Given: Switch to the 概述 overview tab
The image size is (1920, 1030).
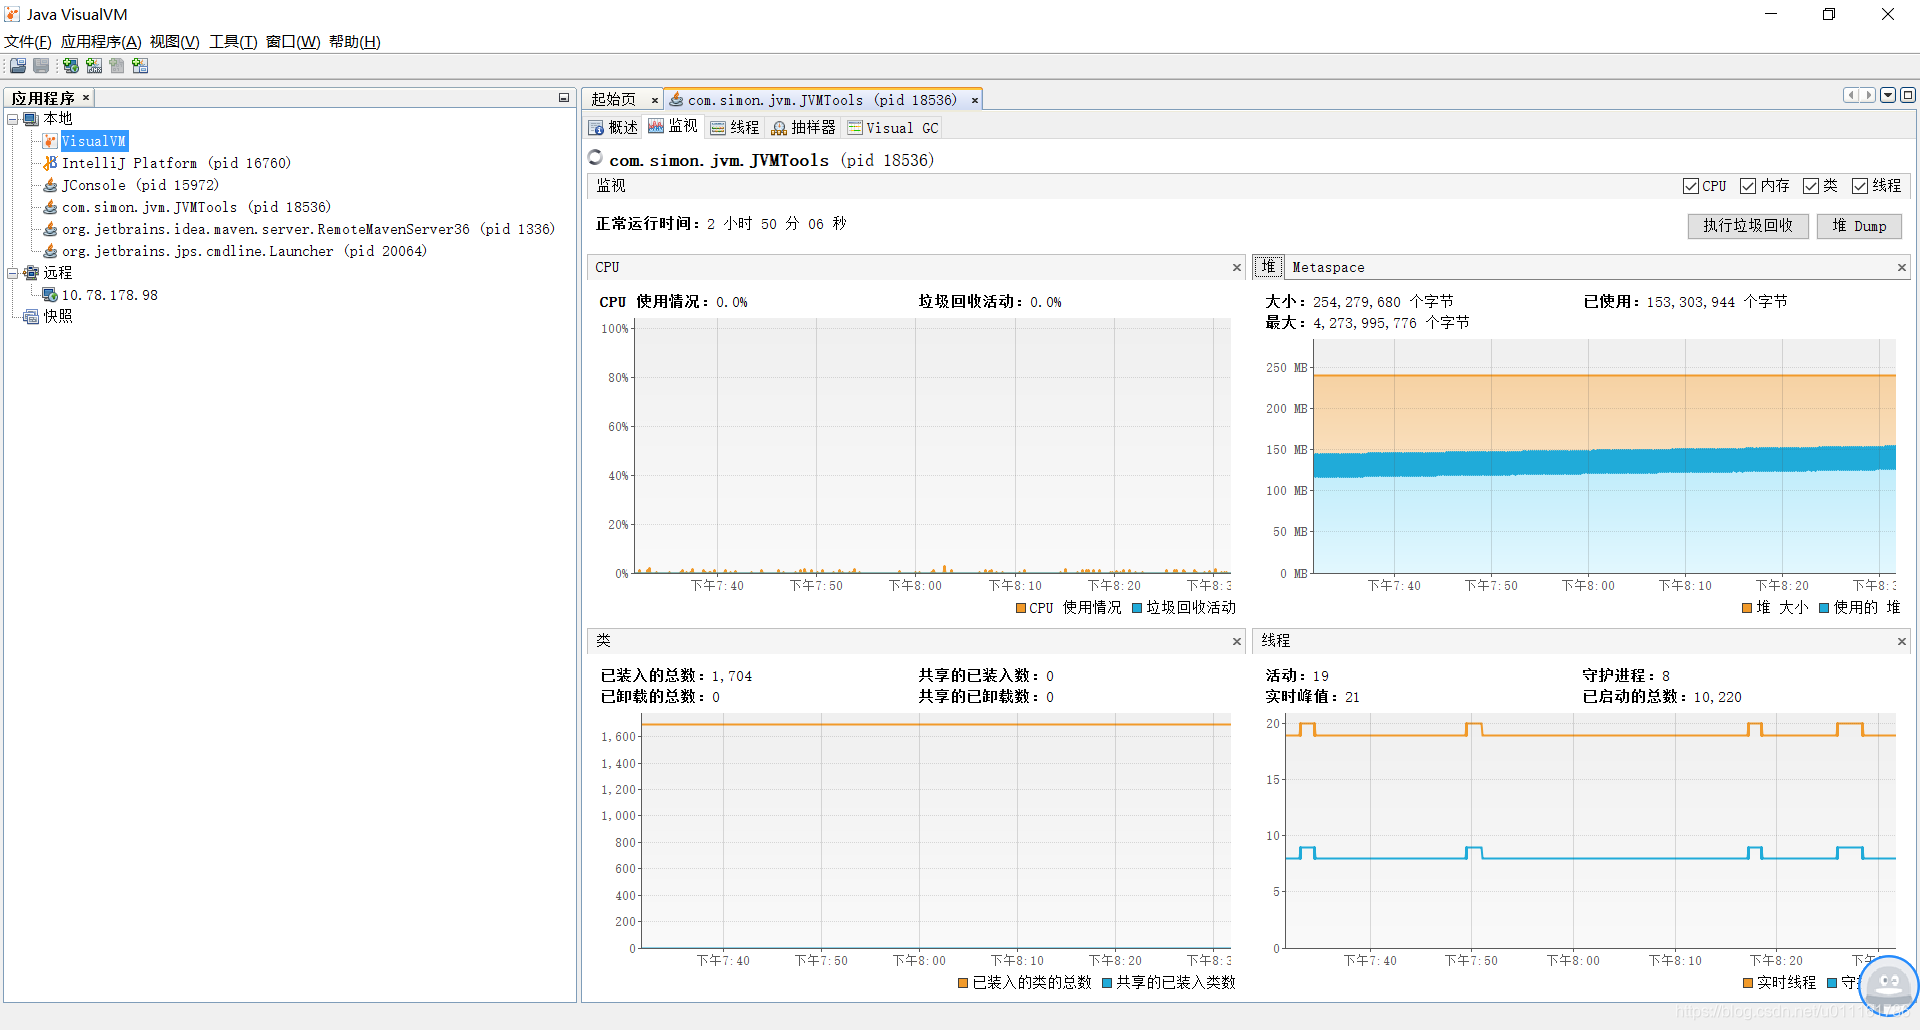Looking at the screenshot, I should coord(613,128).
